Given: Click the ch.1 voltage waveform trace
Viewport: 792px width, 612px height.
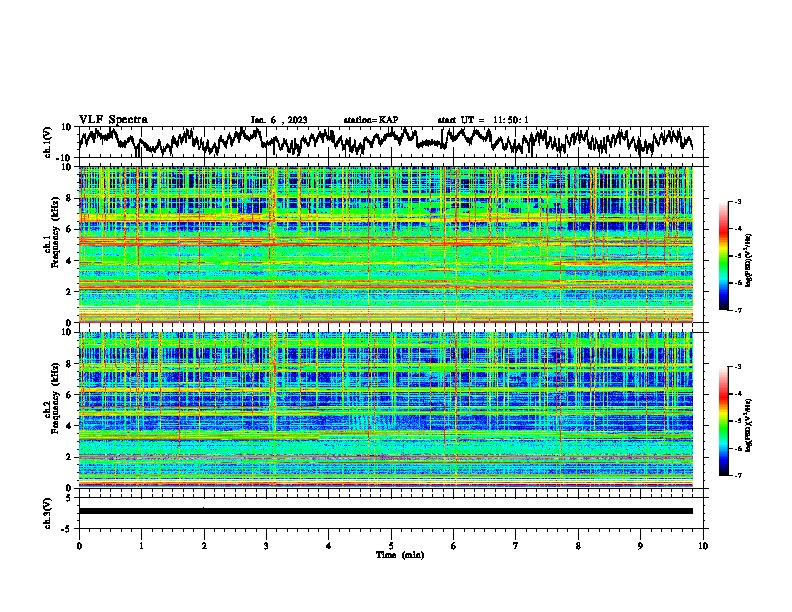Looking at the screenshot, I should [x=385, y=141].
